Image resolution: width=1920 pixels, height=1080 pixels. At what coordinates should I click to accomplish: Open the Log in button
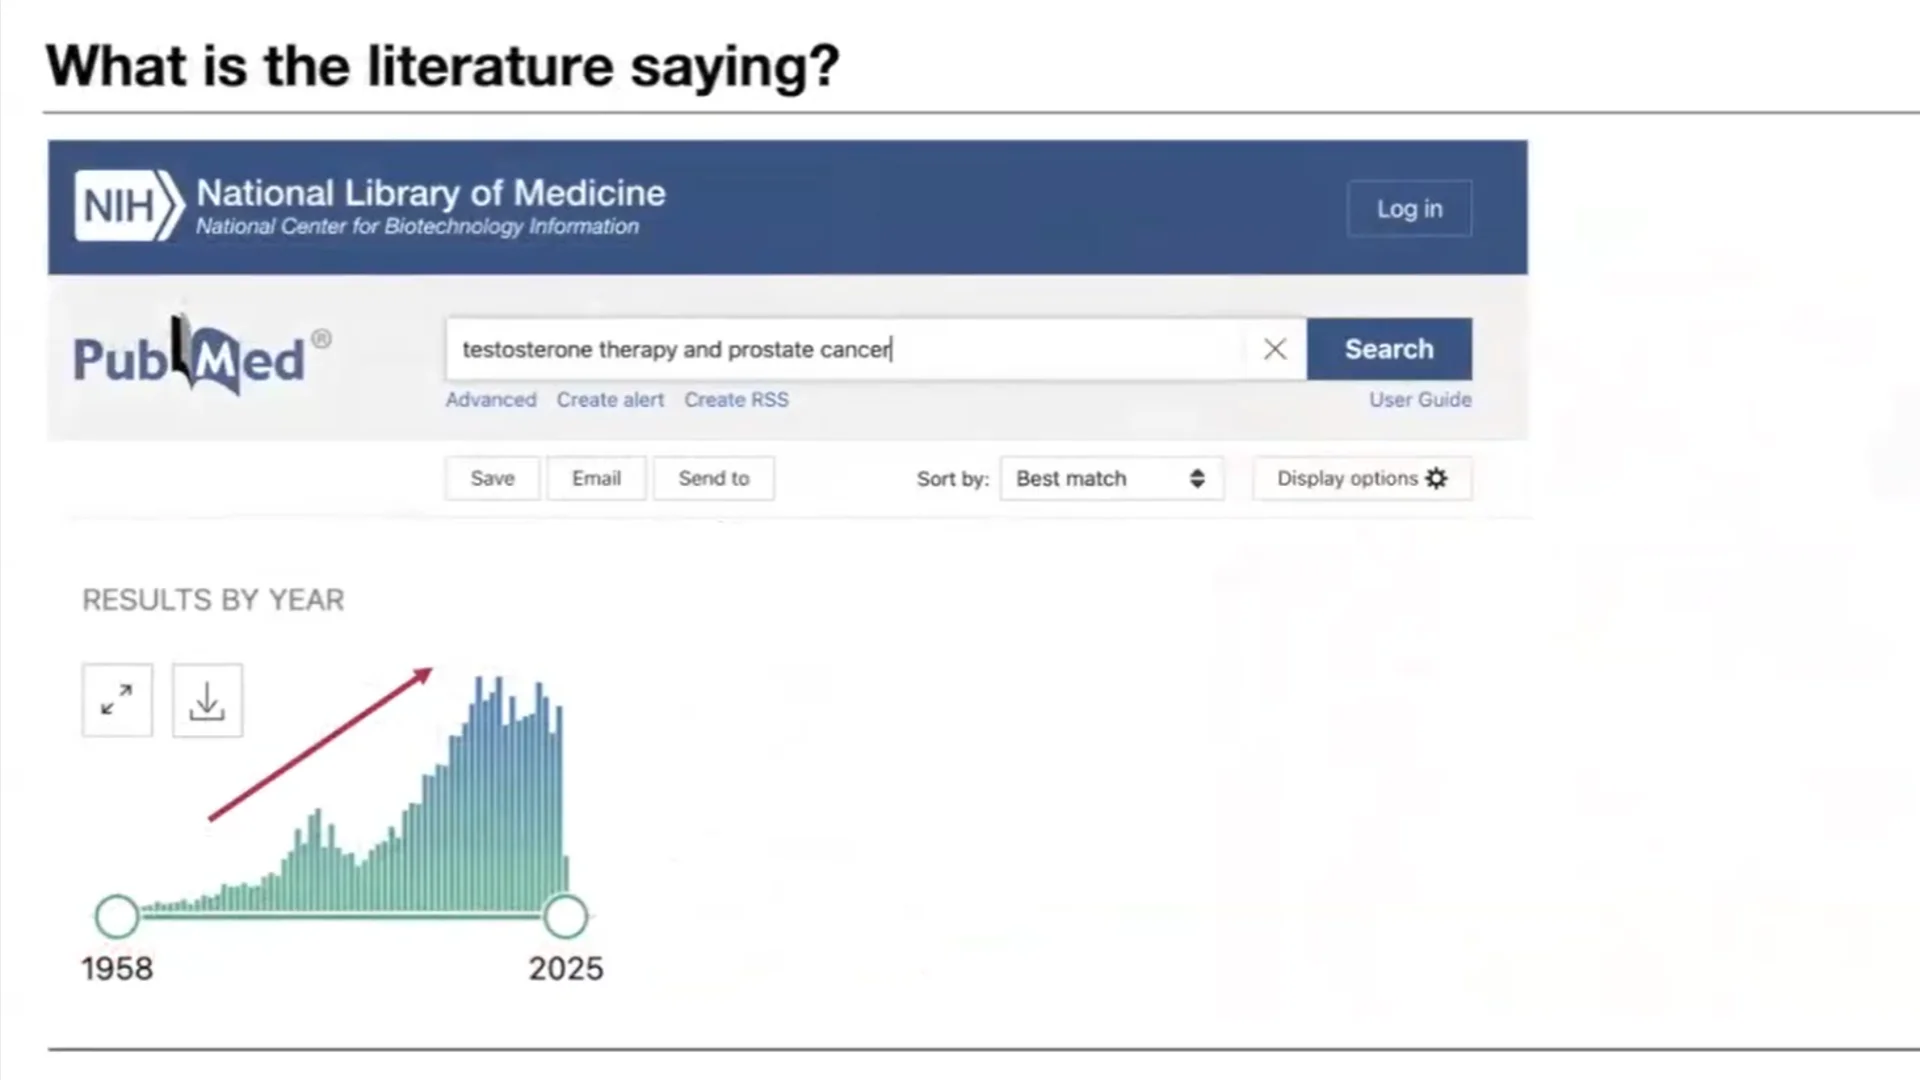(x=1409, y=208)
